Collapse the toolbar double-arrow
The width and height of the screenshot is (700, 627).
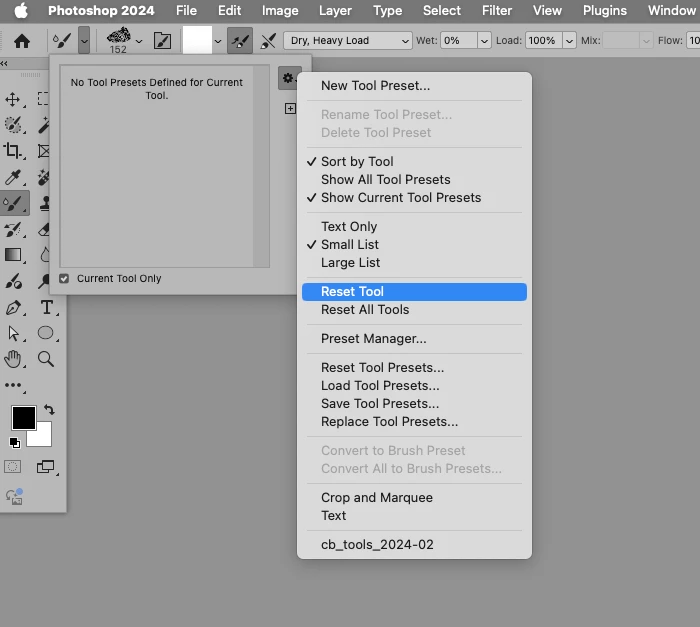(x=4, y=64)
